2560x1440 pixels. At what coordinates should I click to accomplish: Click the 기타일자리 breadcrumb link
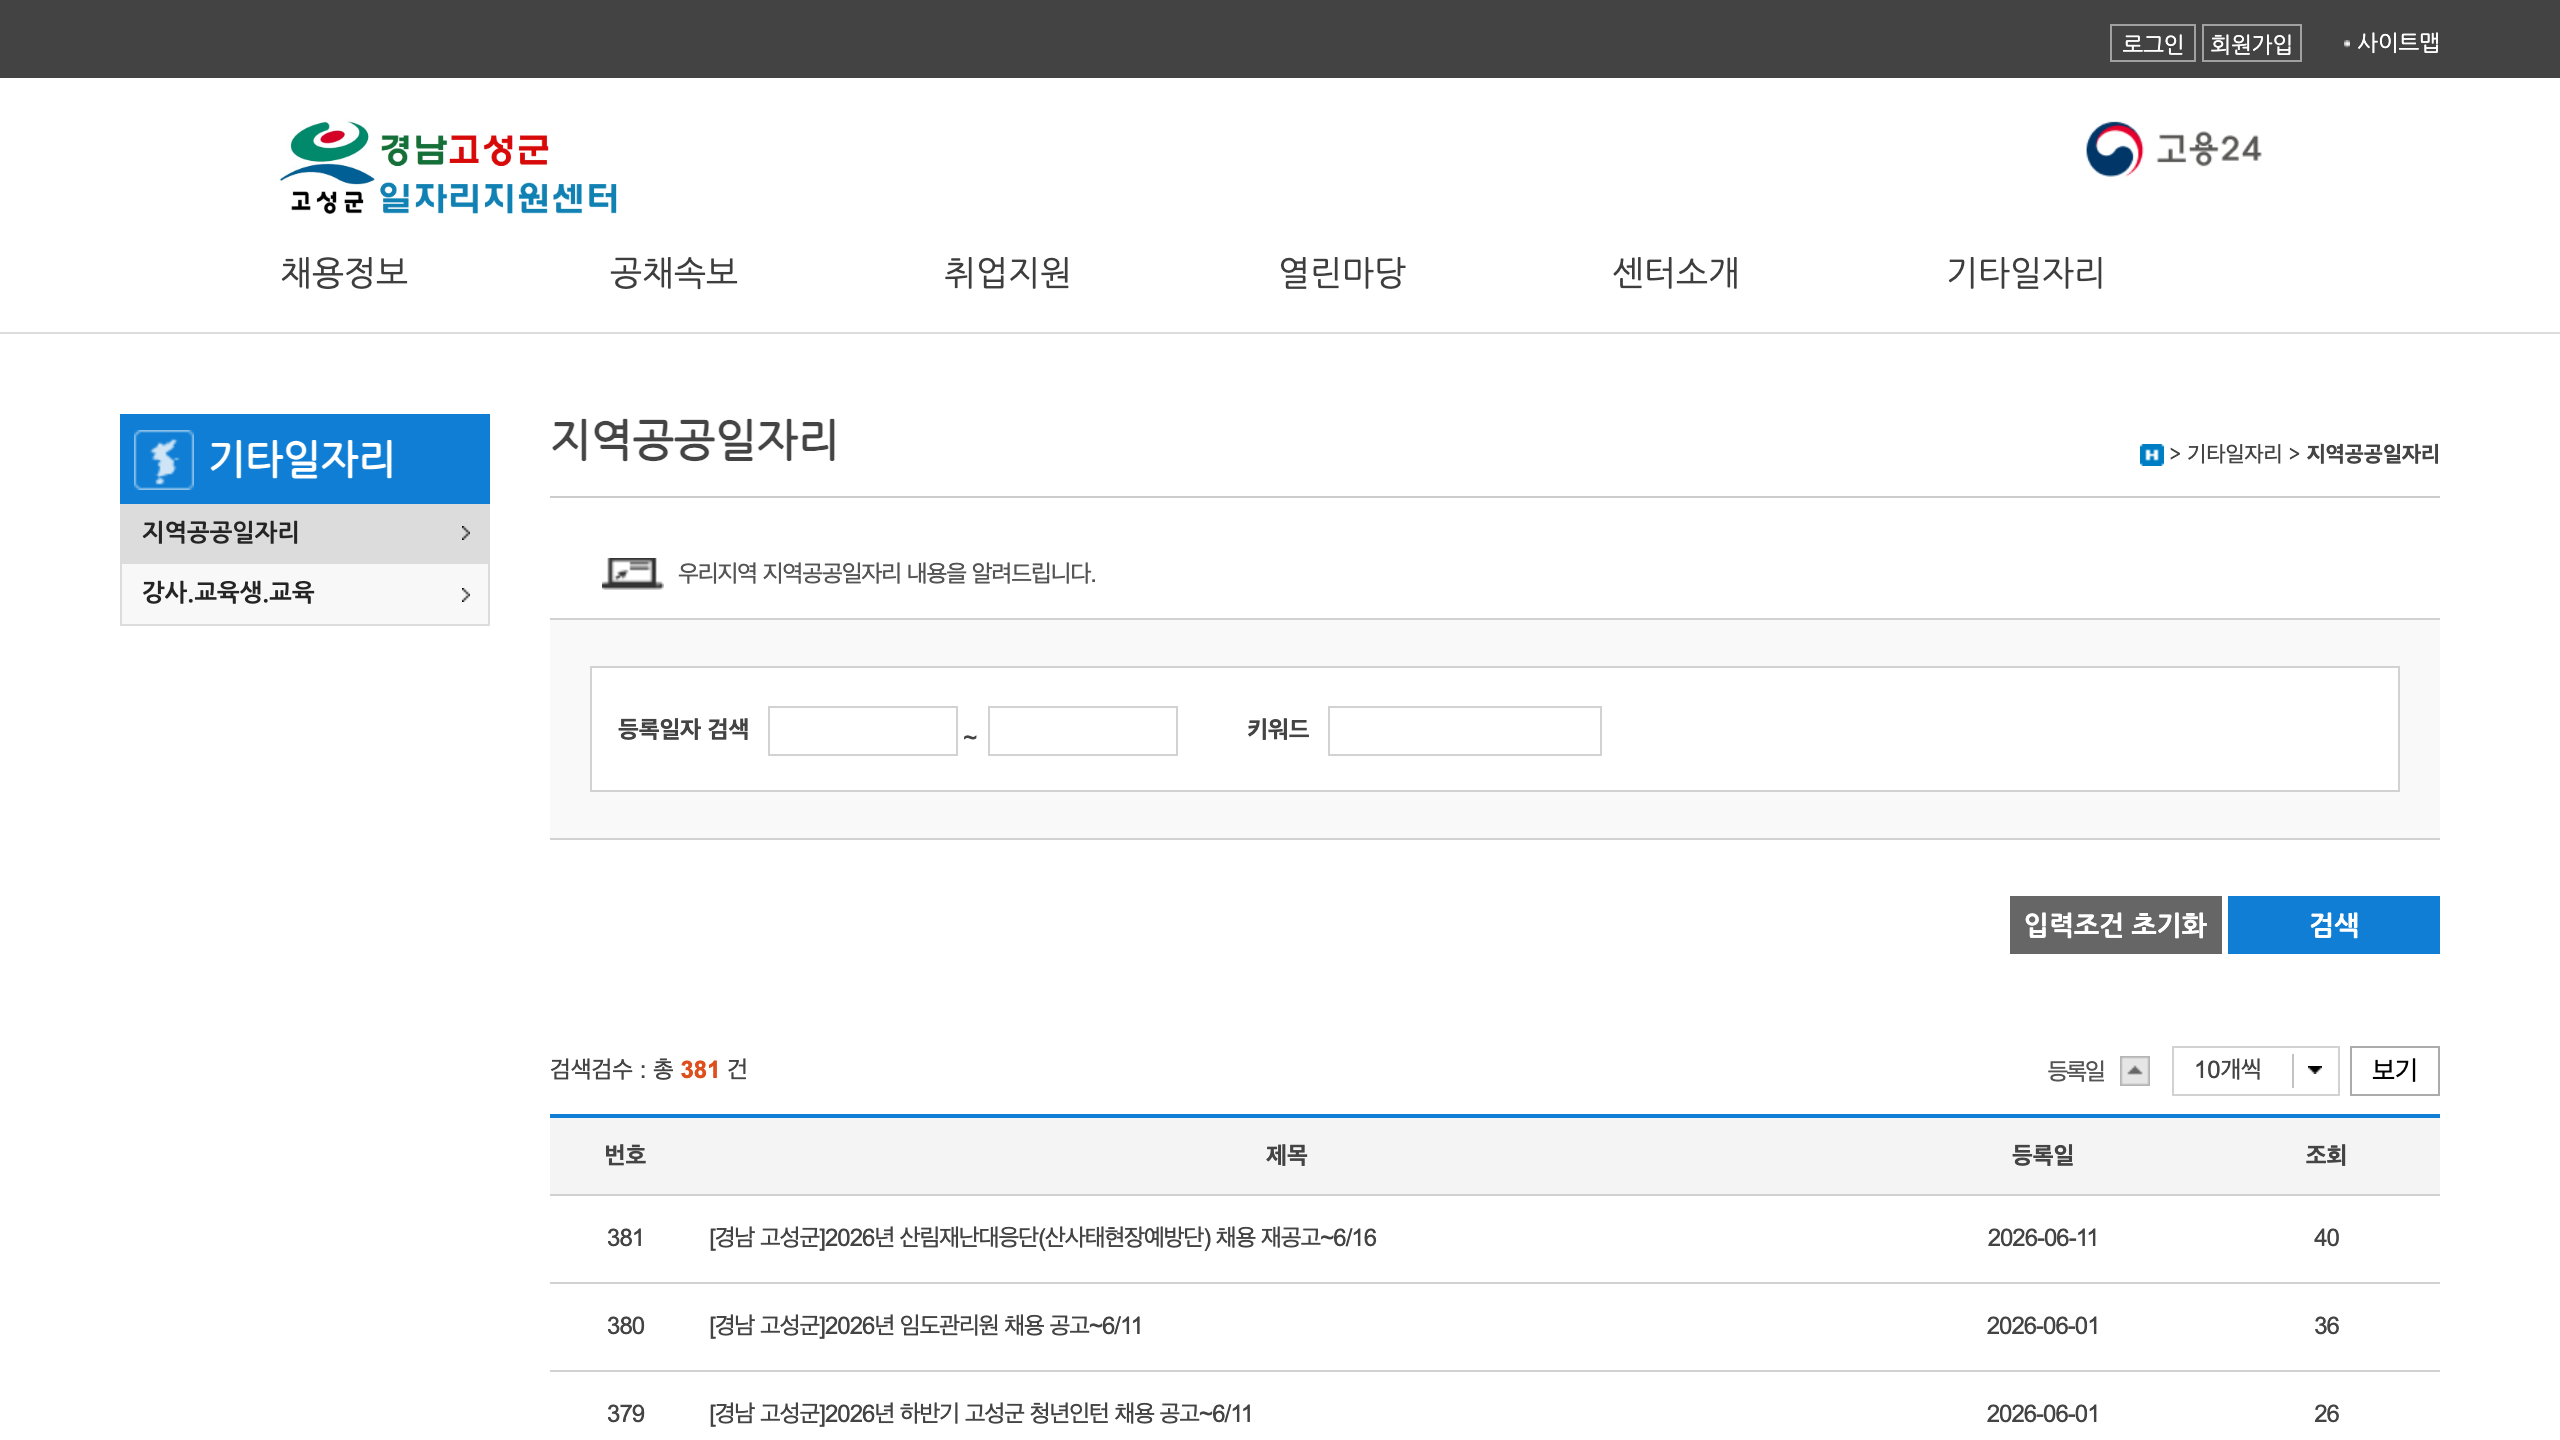(2234, 454)
